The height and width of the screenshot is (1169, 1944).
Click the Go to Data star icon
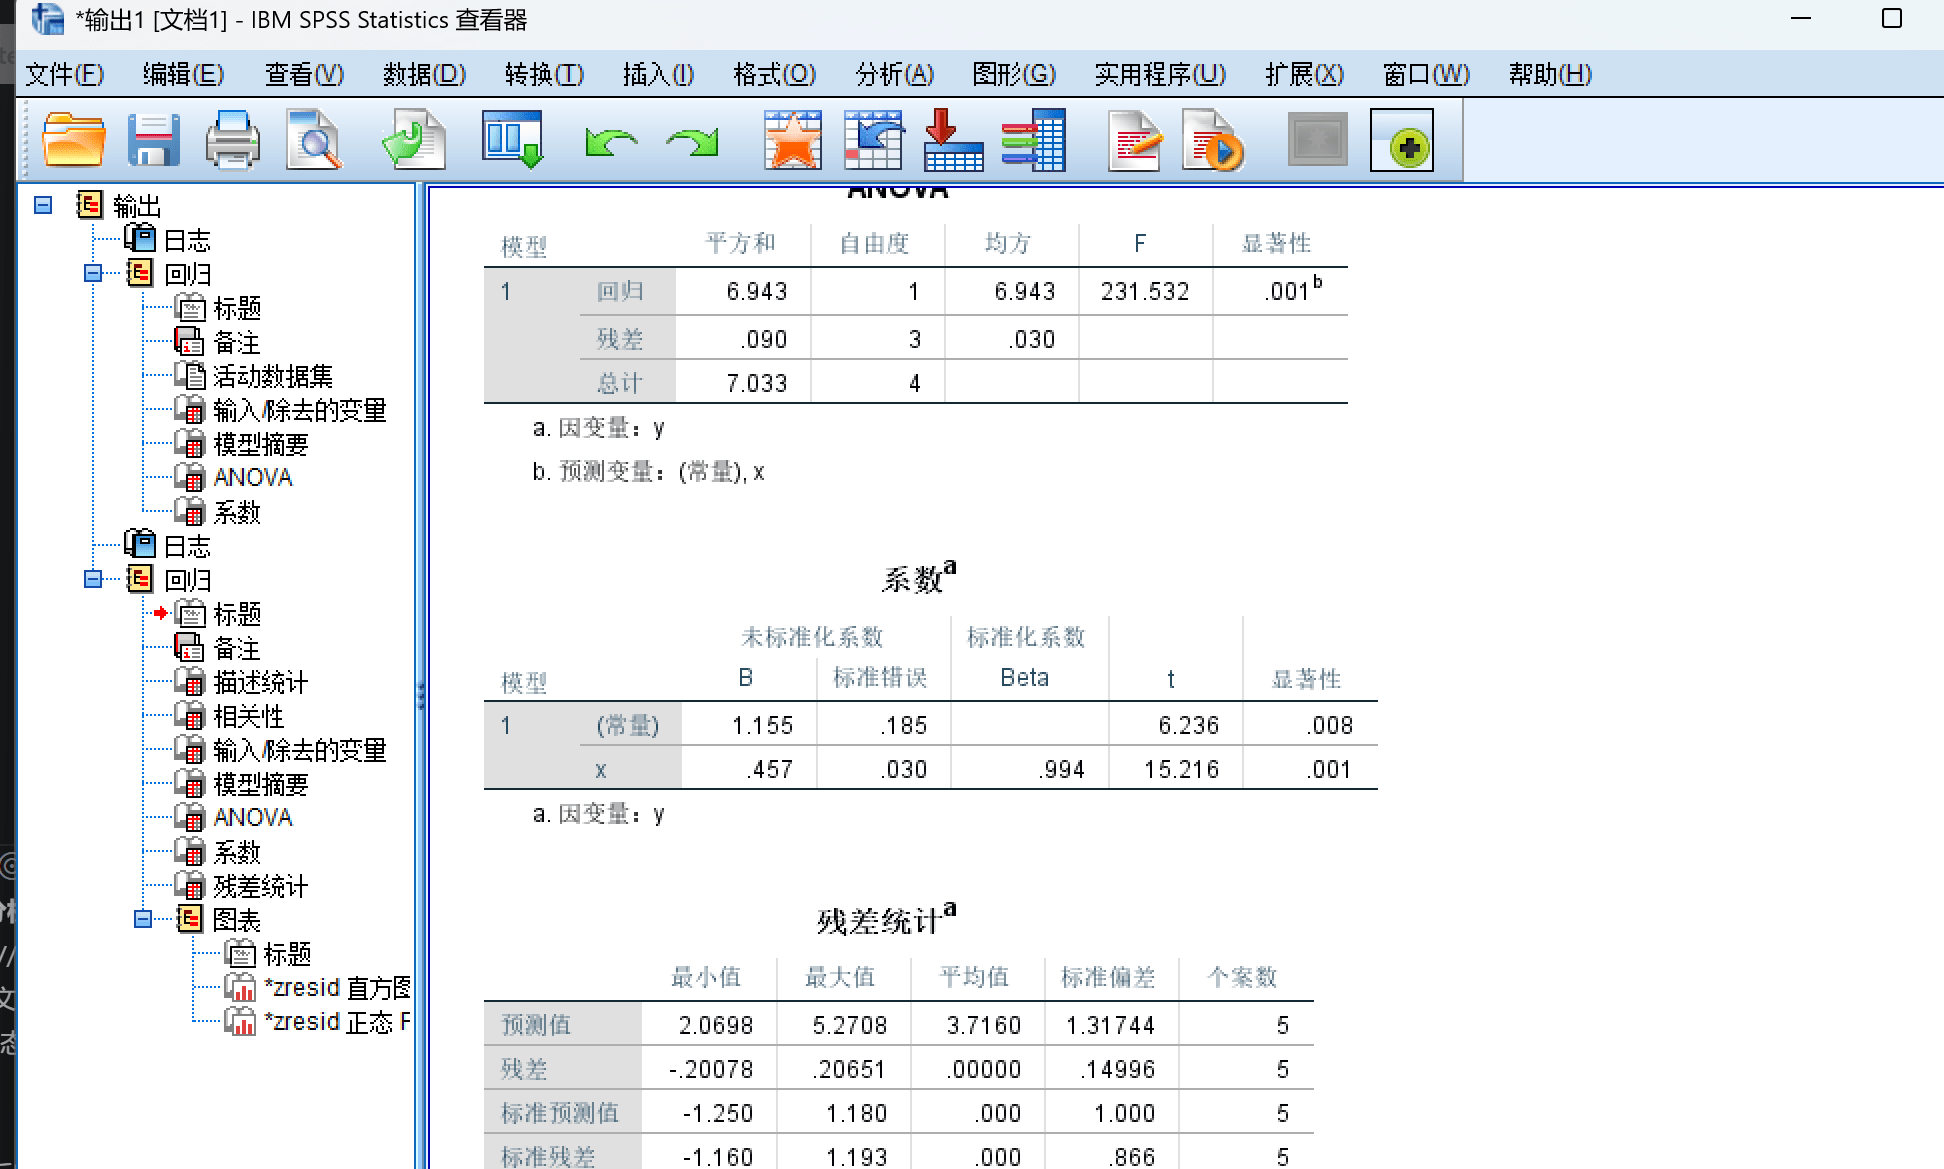(792, 140)
